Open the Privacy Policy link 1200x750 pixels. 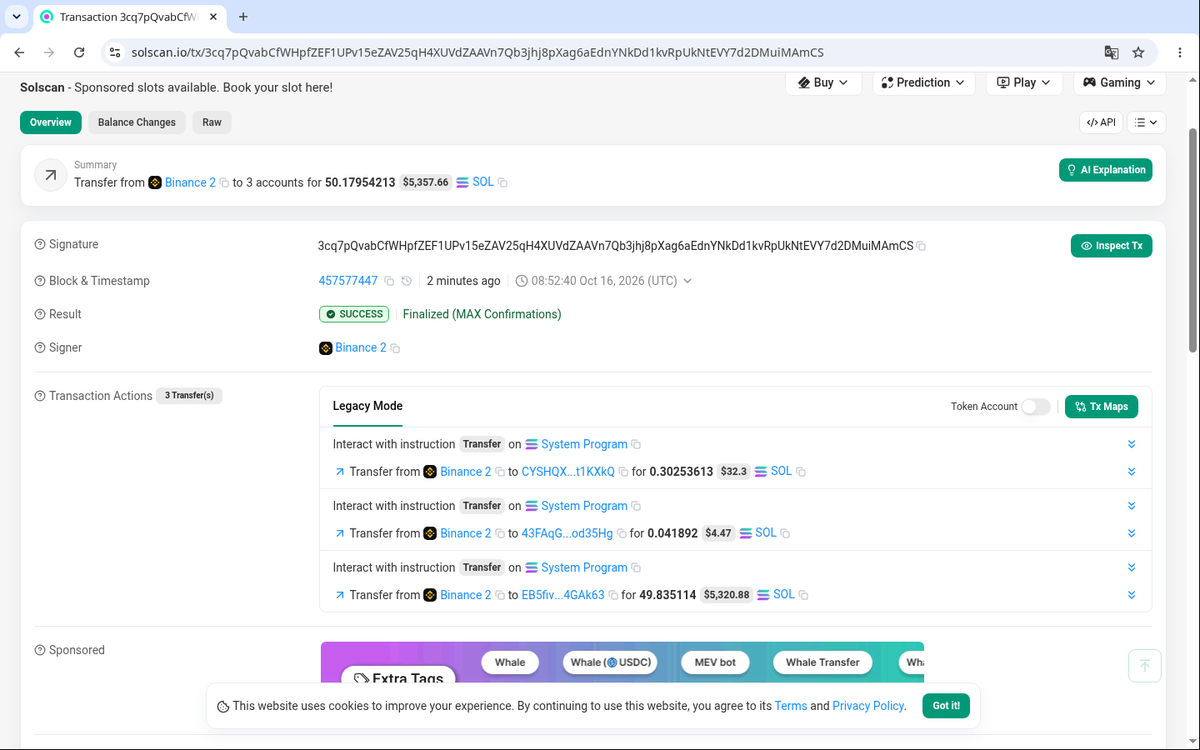pyautogui.click(x=868, y=706)
